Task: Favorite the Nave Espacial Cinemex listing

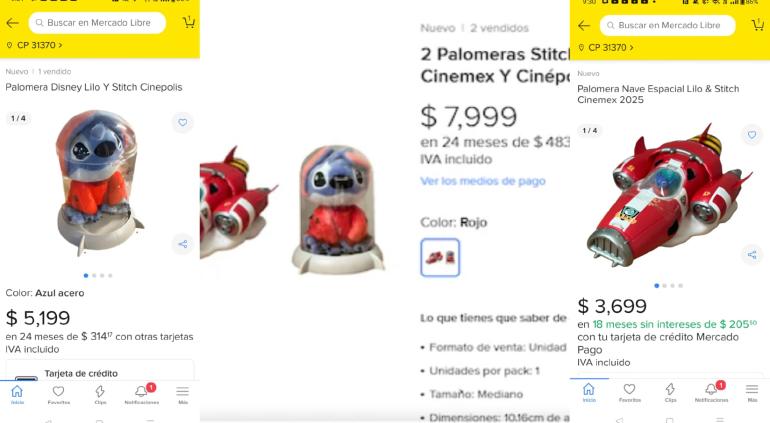Action: tap(752, 135)
